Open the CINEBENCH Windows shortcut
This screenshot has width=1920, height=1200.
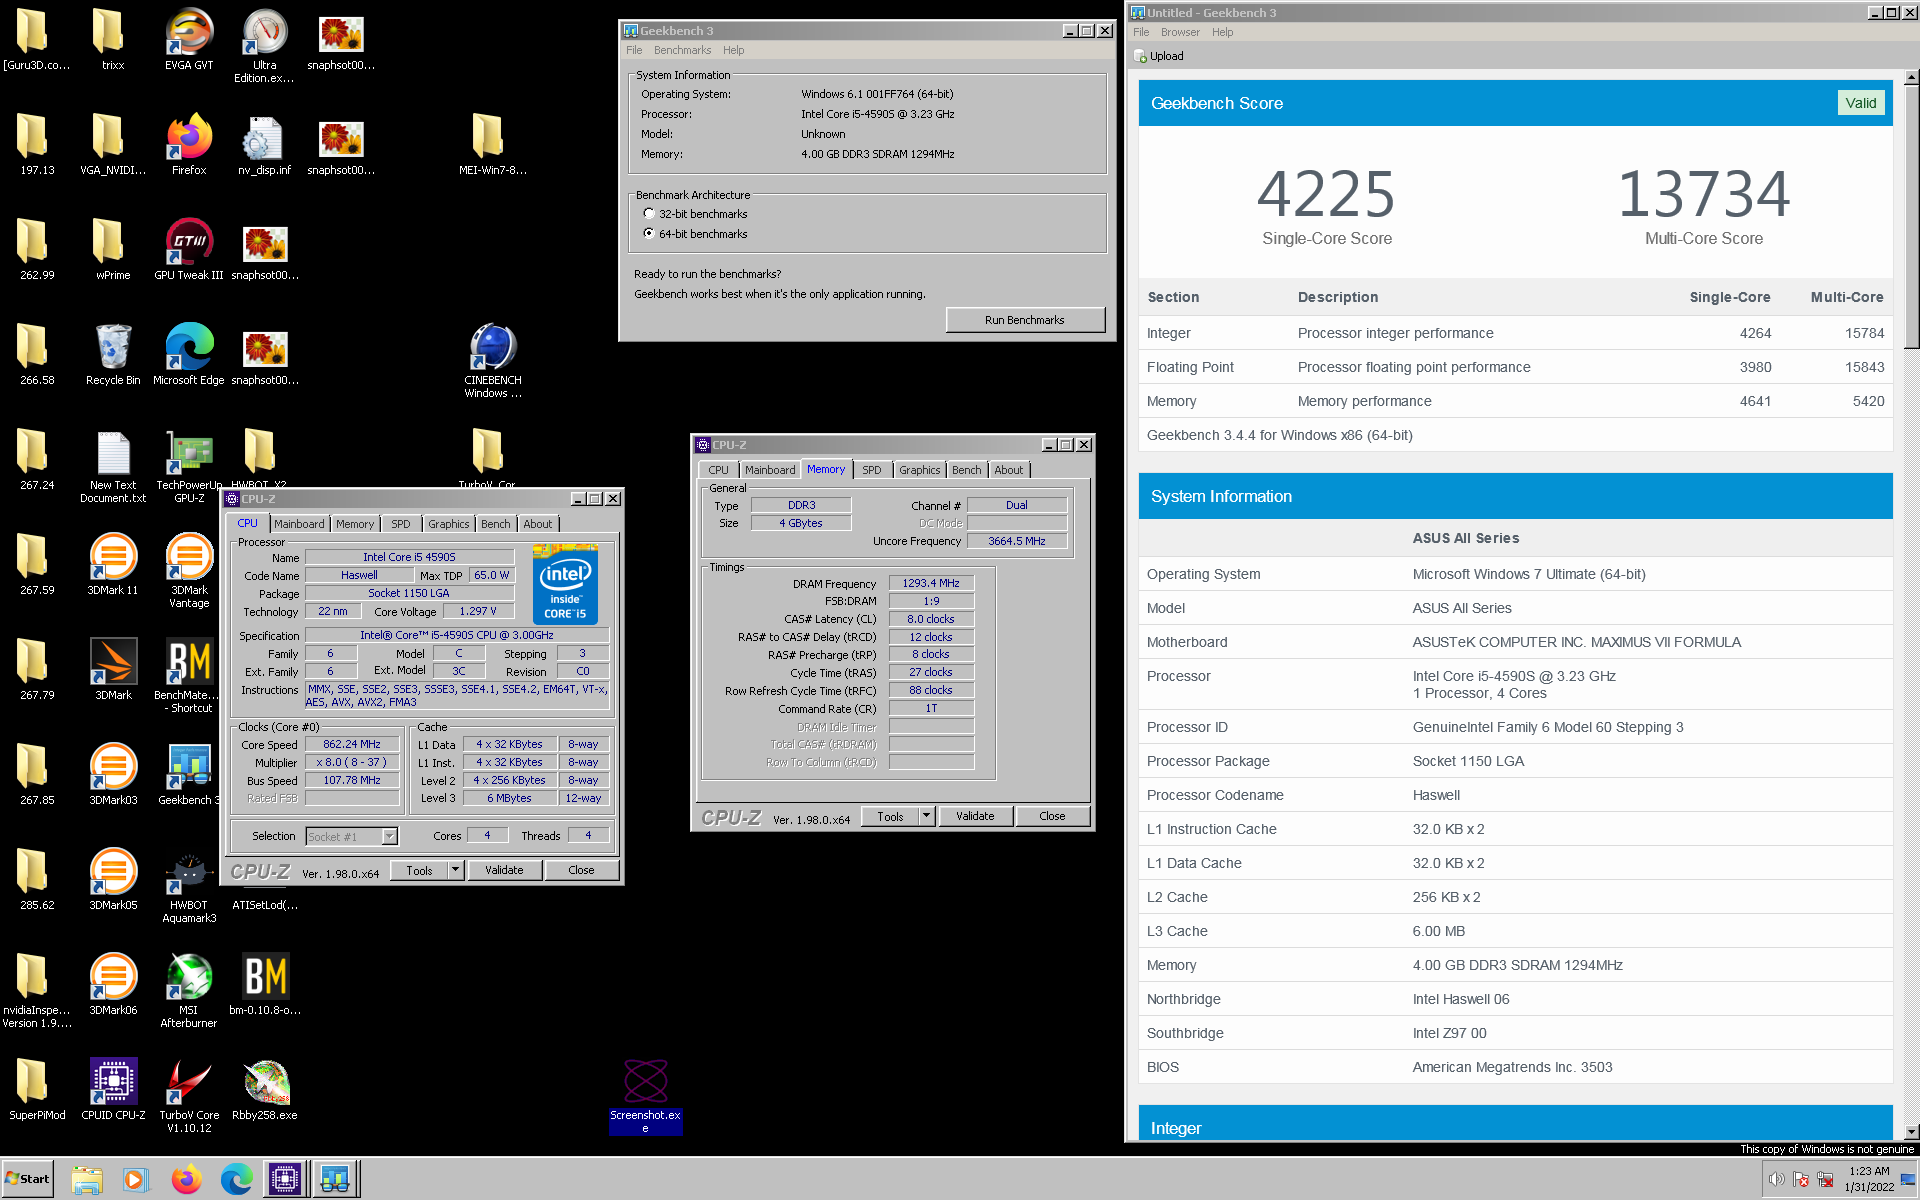tap(493, 360)
